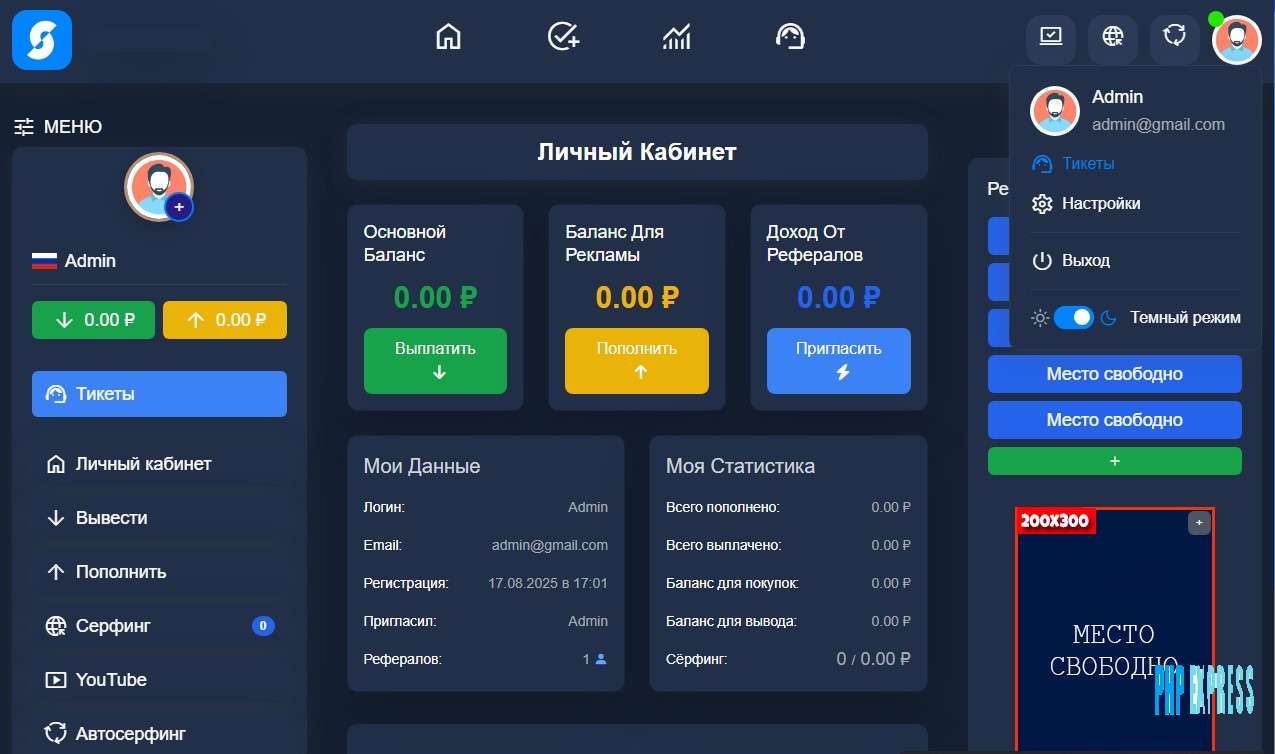The image size is (1275, 754).
Task: Click the monitor checkmark icon in top right
Action: pyautogui.click(x=1051, y=39)
